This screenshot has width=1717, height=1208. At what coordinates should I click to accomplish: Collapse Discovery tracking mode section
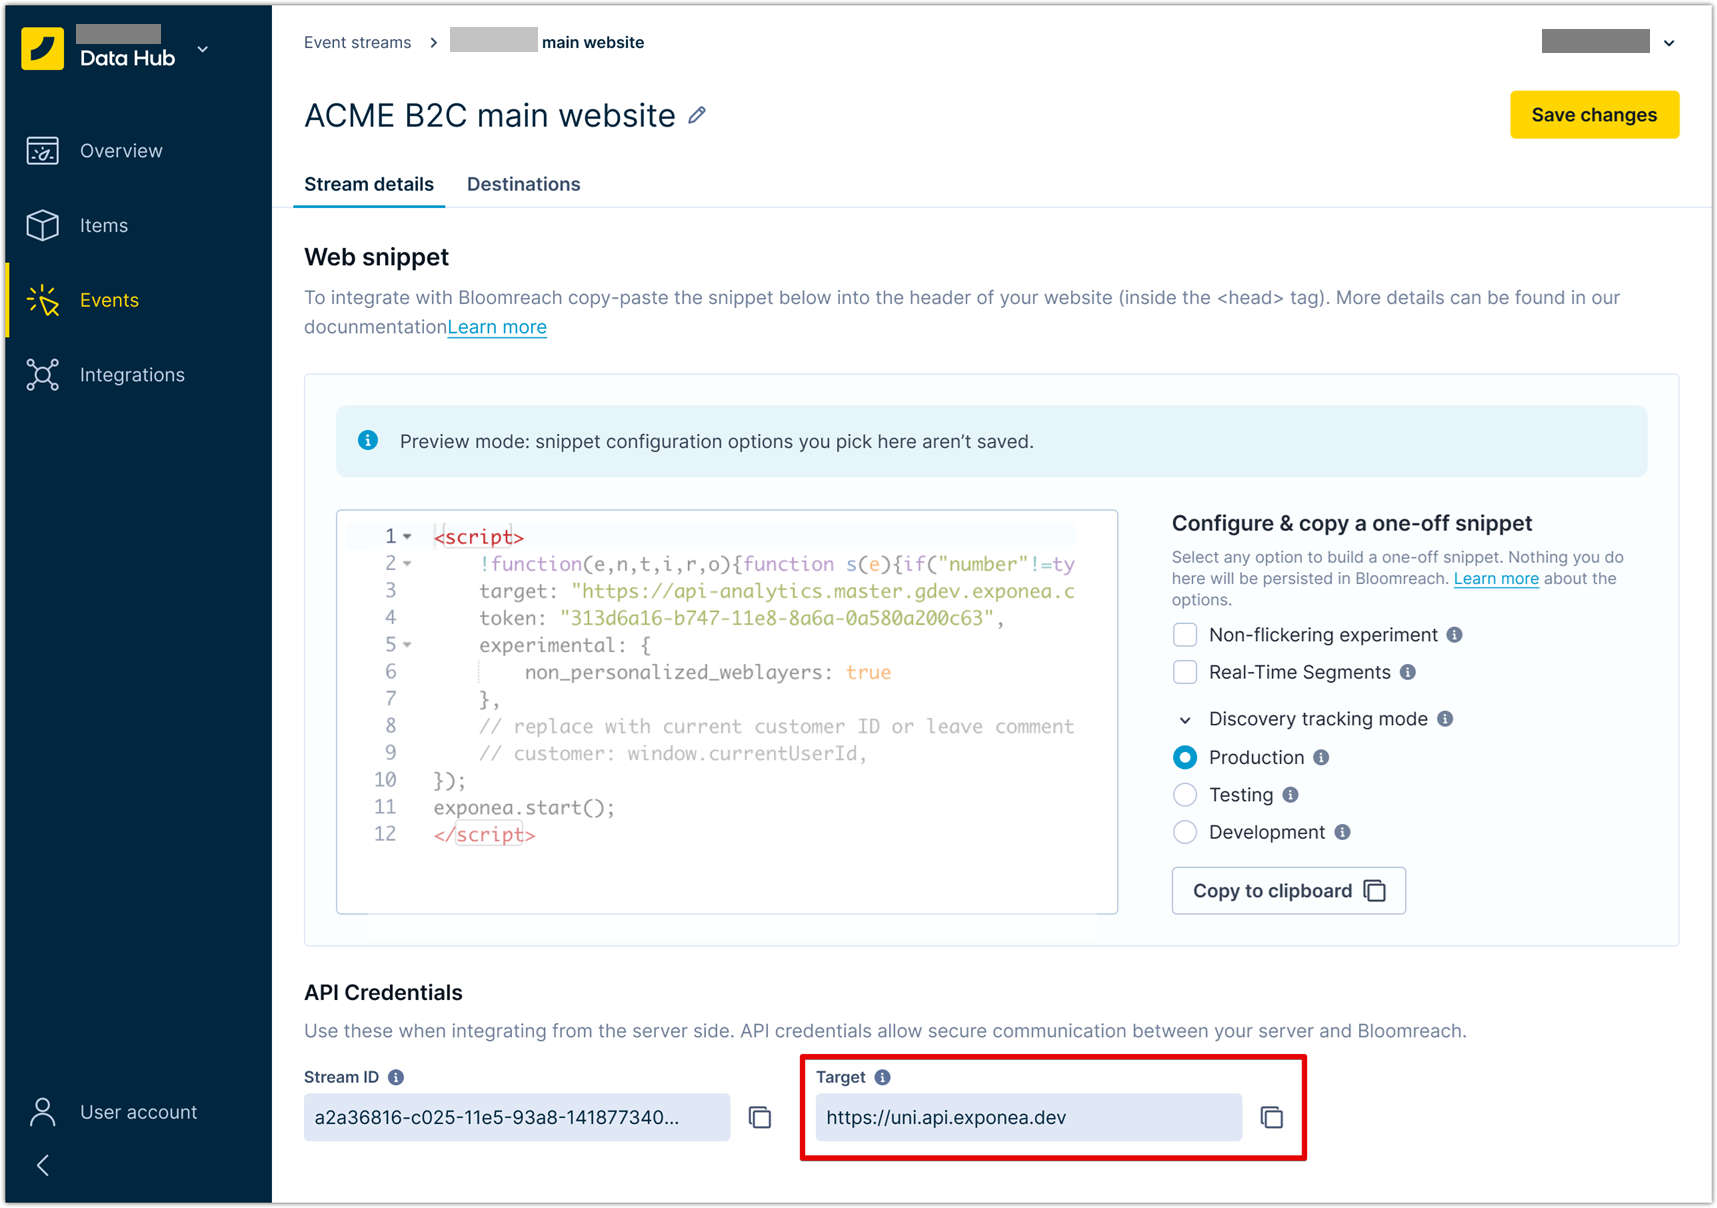point(1185,720)
